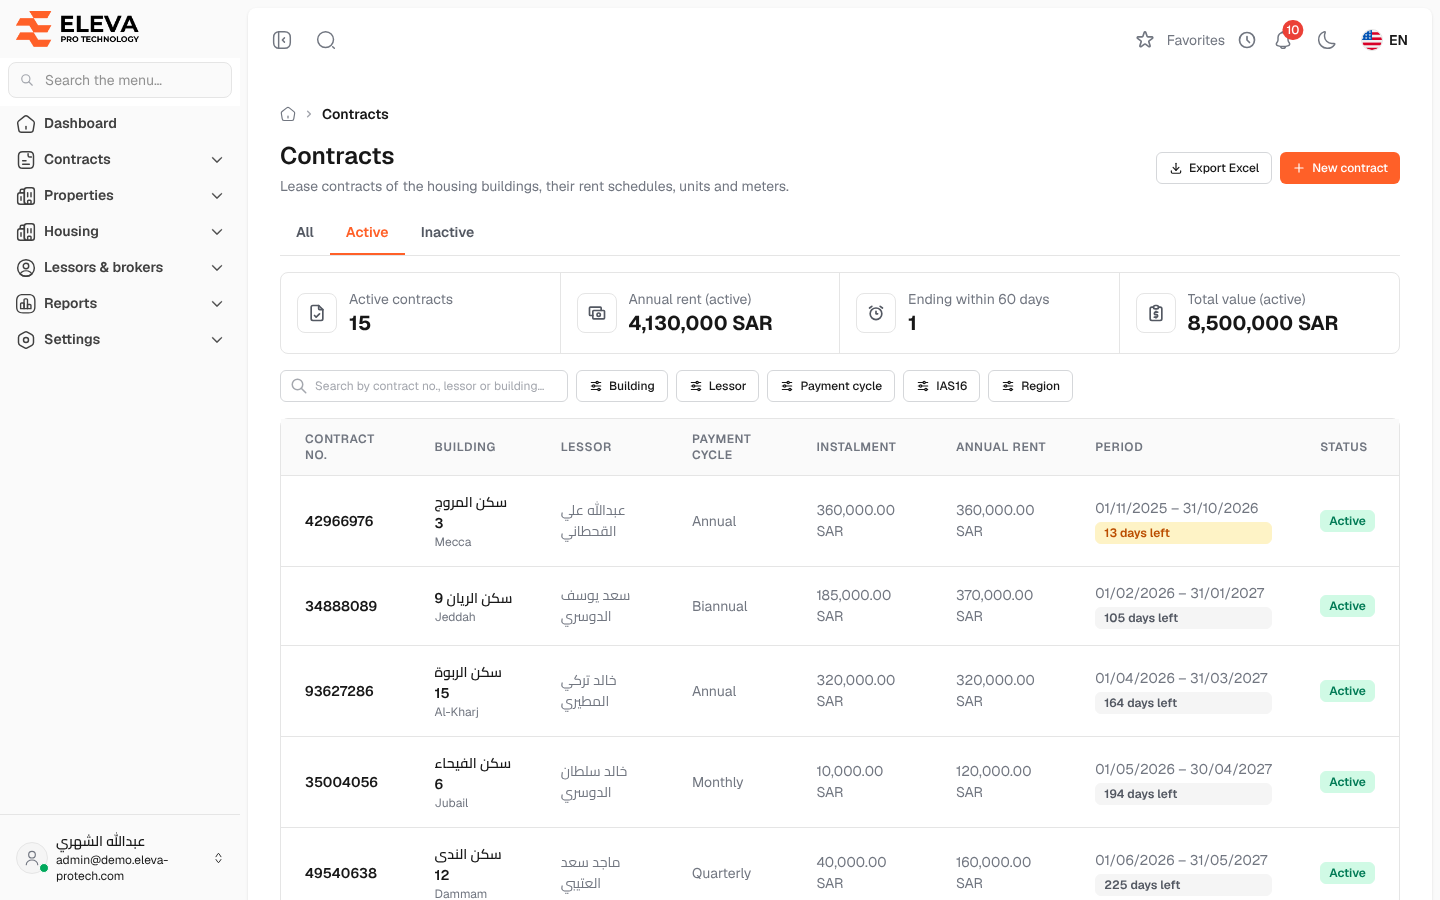Switch to the All tab
The width and height of the screenshot is (1440, 900).
pyautogui.click(x=305, y=232)
